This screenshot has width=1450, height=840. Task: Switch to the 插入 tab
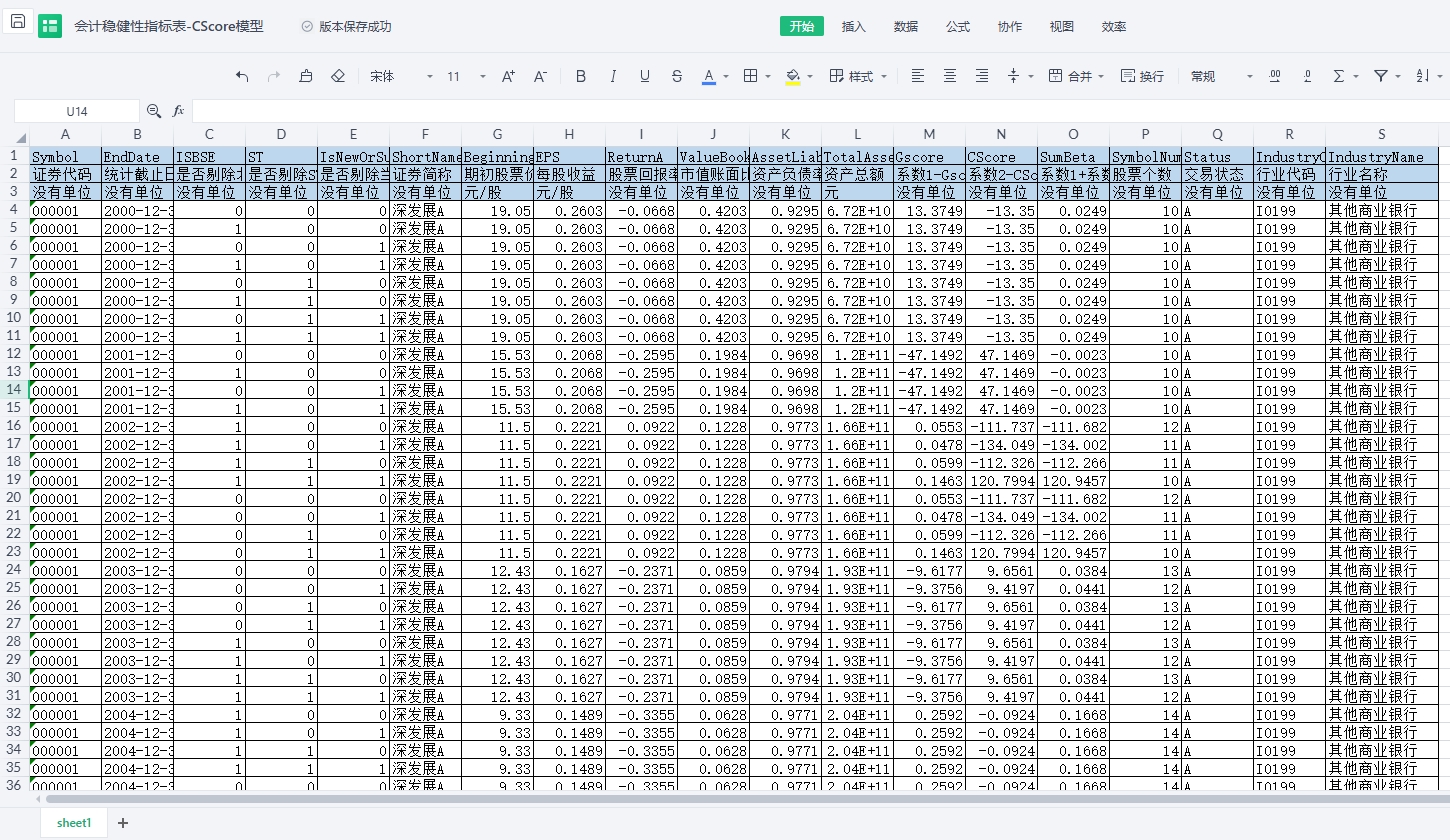pos(854,27)
